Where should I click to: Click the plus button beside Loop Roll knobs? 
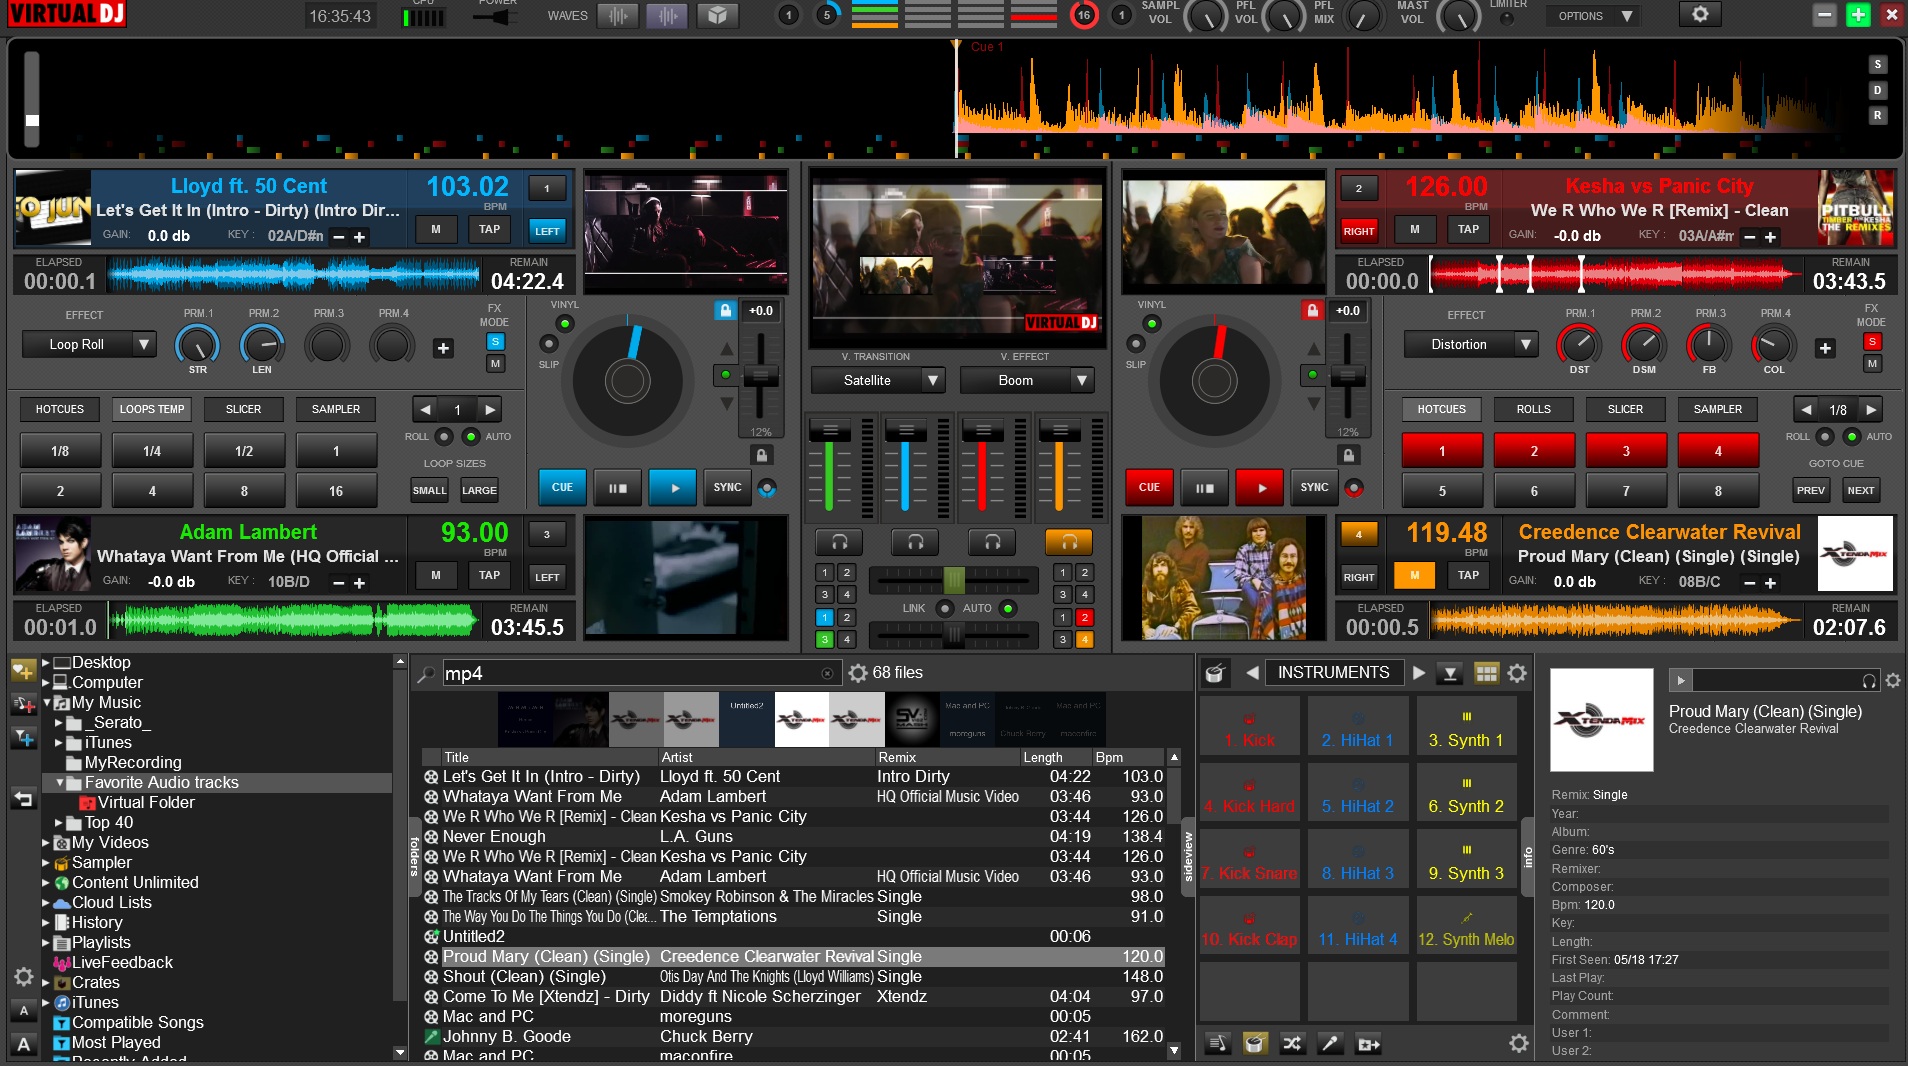(x=443, y=348)
